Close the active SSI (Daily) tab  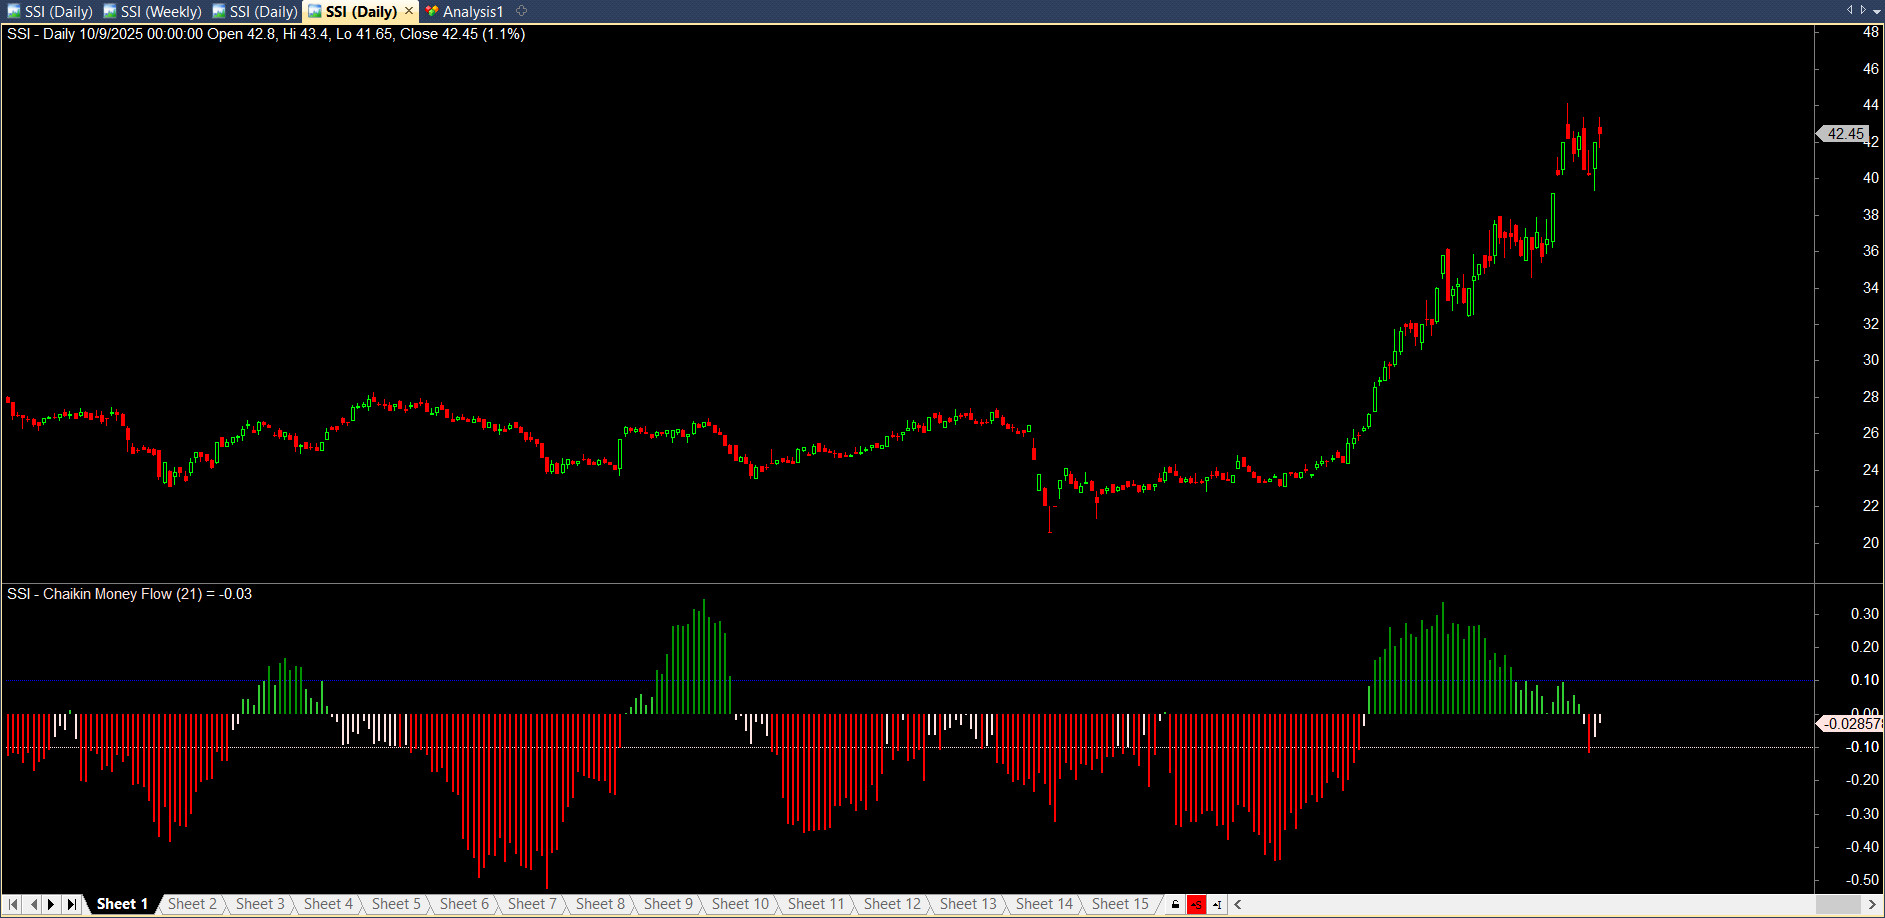[409, 11]
